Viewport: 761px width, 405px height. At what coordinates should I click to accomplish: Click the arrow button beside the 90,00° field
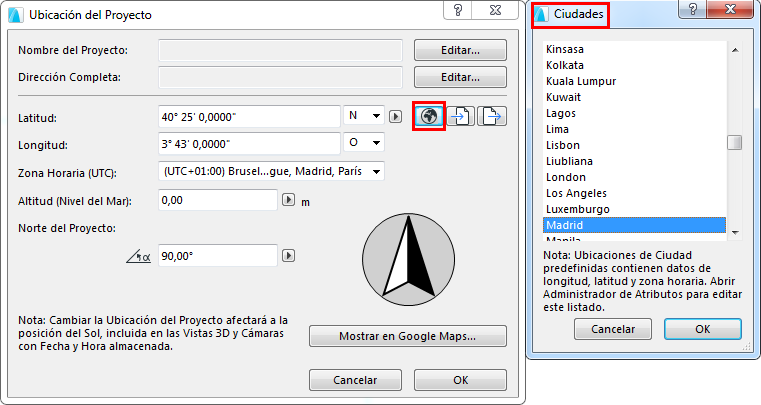coord(288,255)
